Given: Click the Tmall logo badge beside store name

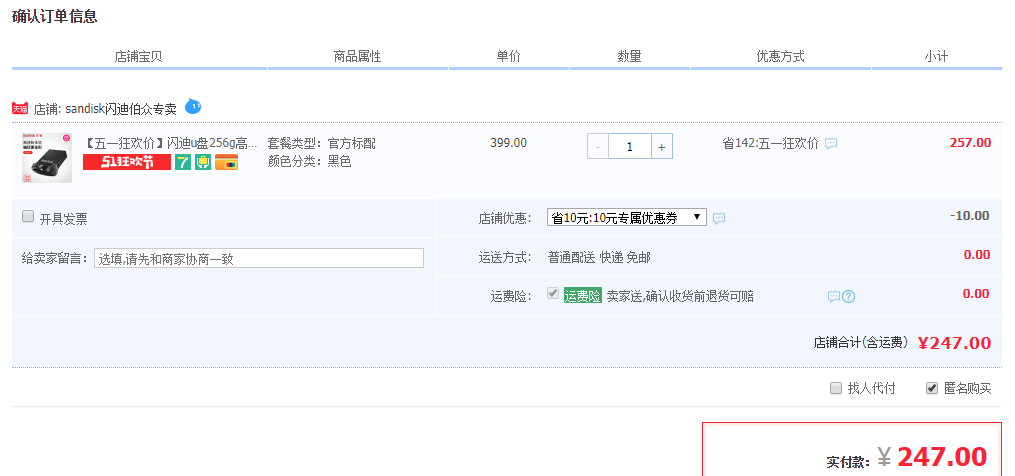Looking at the screenshot, I should (19, 108).
